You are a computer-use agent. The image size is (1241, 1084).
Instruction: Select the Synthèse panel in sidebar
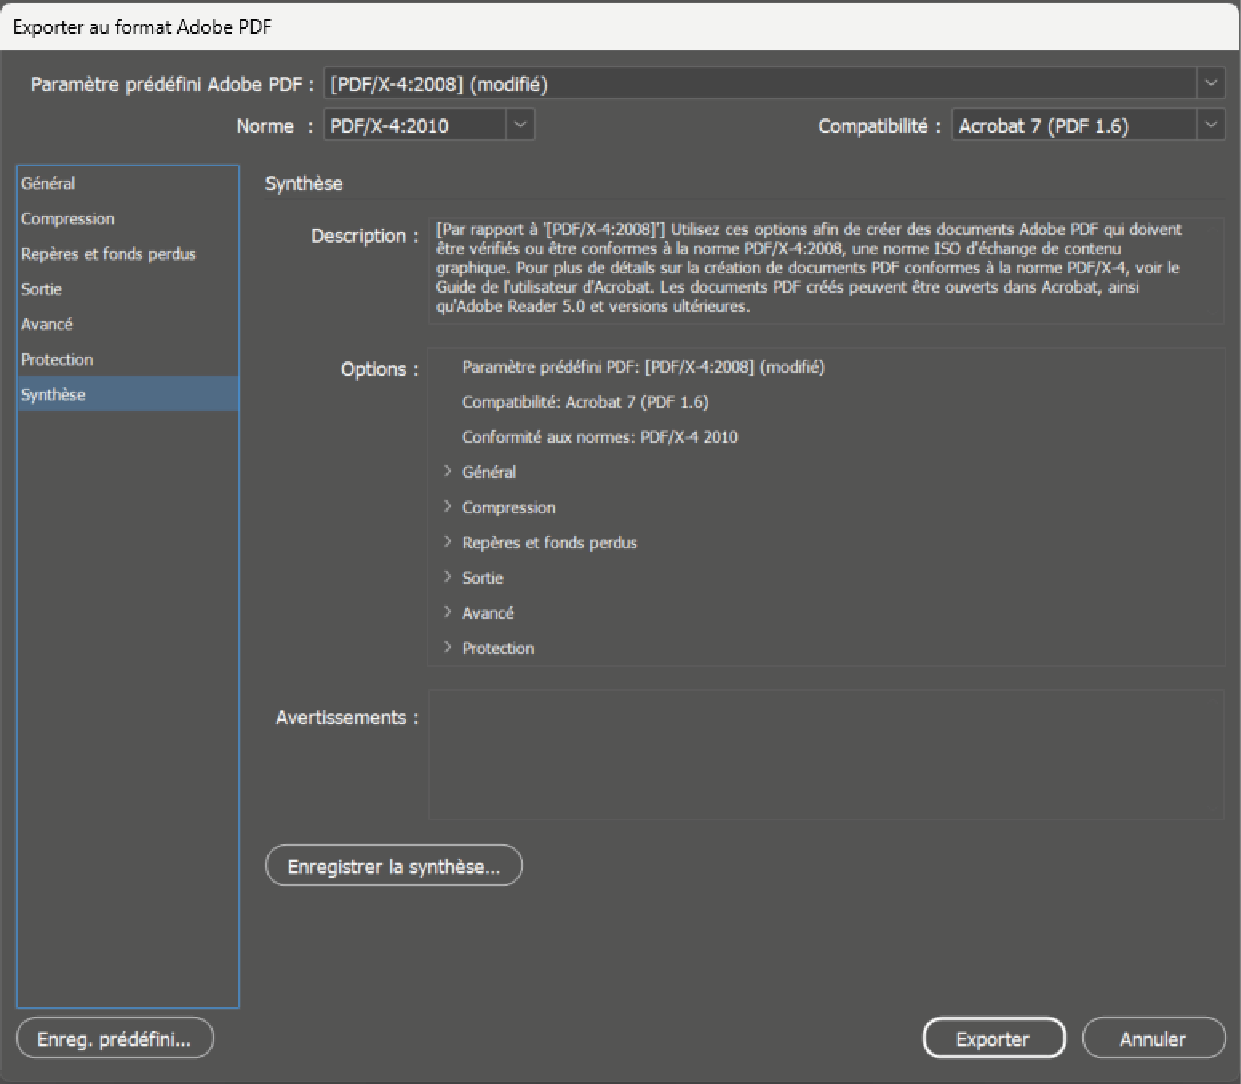coord(54,394)
